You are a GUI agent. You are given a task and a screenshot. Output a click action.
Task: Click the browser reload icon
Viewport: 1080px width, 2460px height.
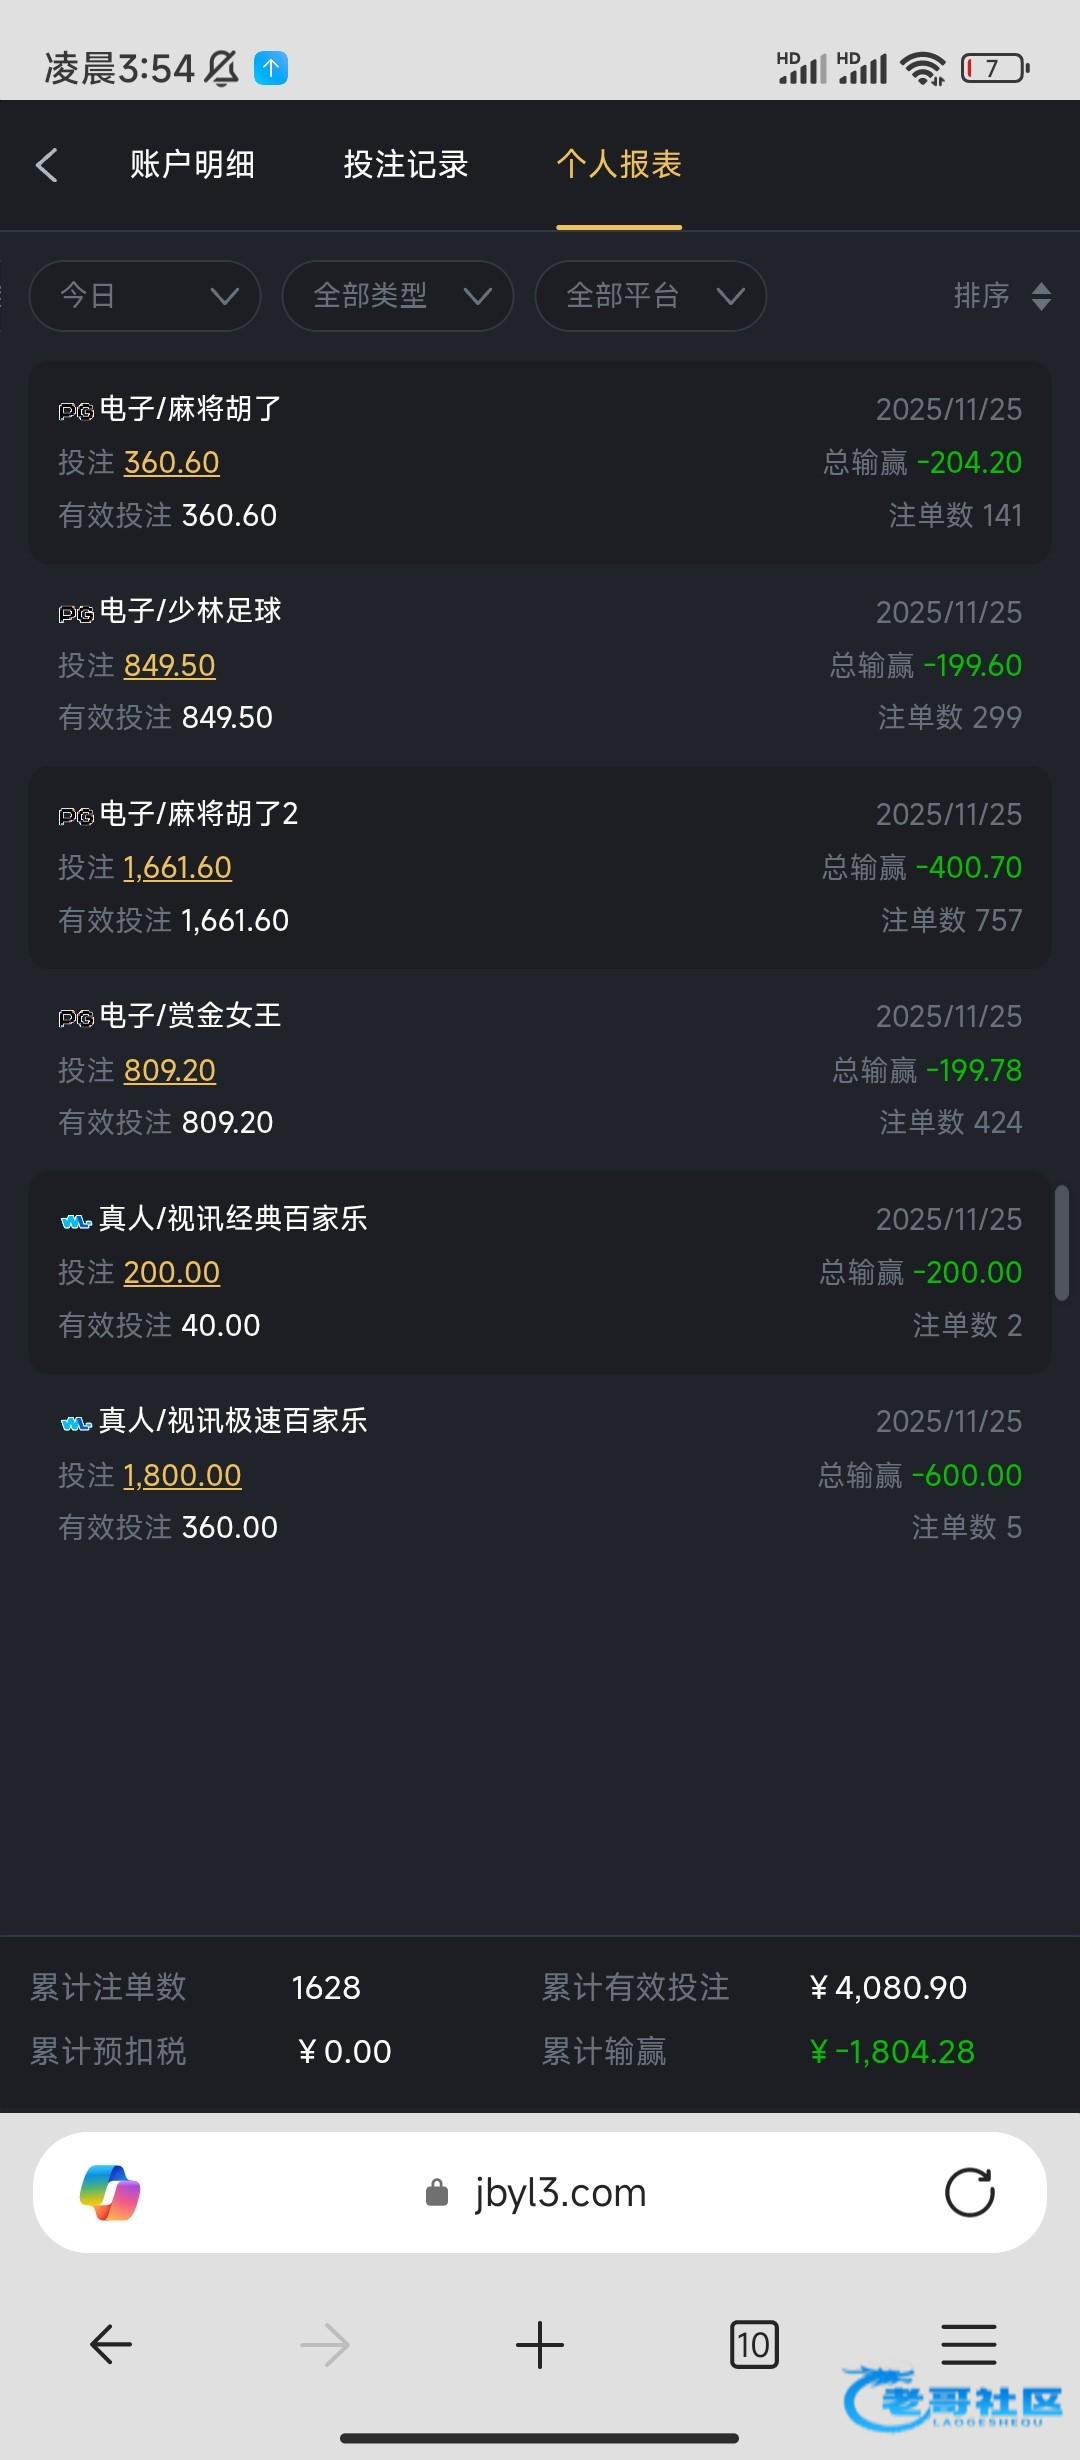click(969, 2193)
